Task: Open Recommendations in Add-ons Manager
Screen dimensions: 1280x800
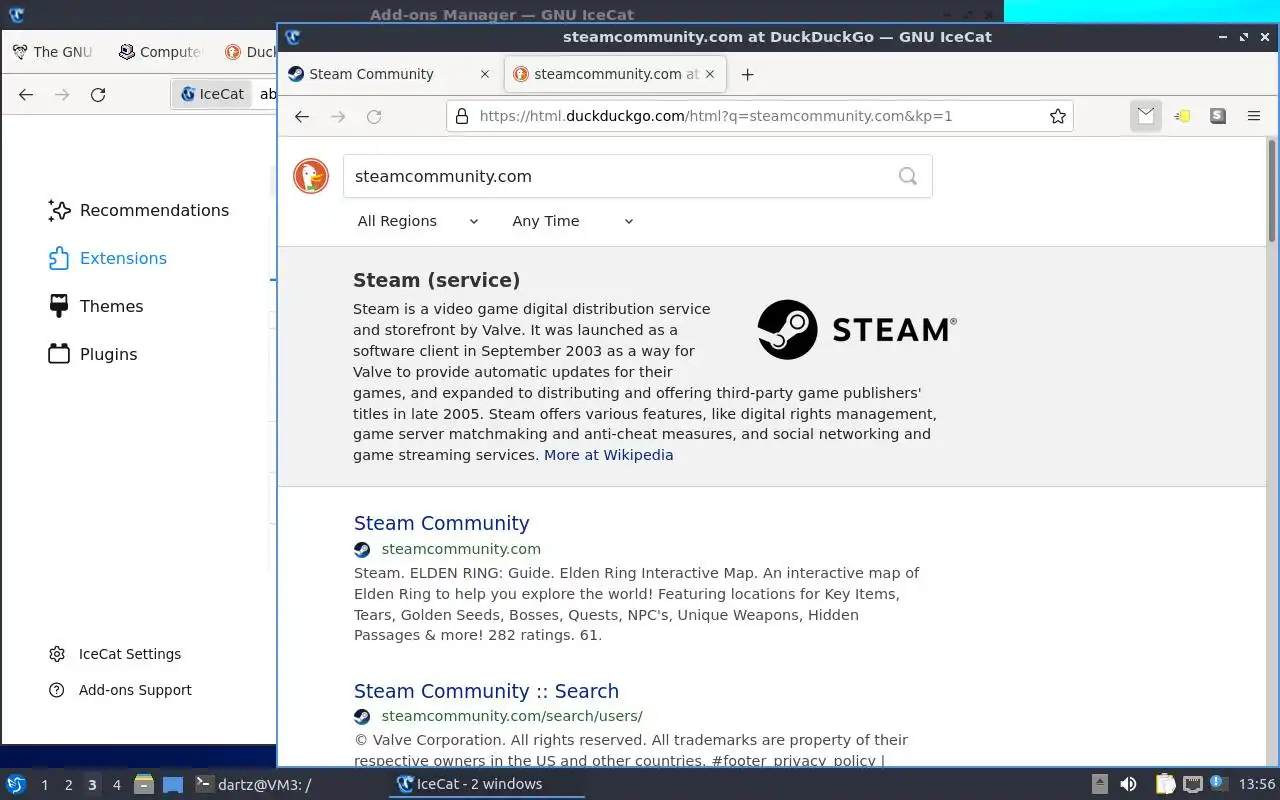Action: [x=140, y=210]
